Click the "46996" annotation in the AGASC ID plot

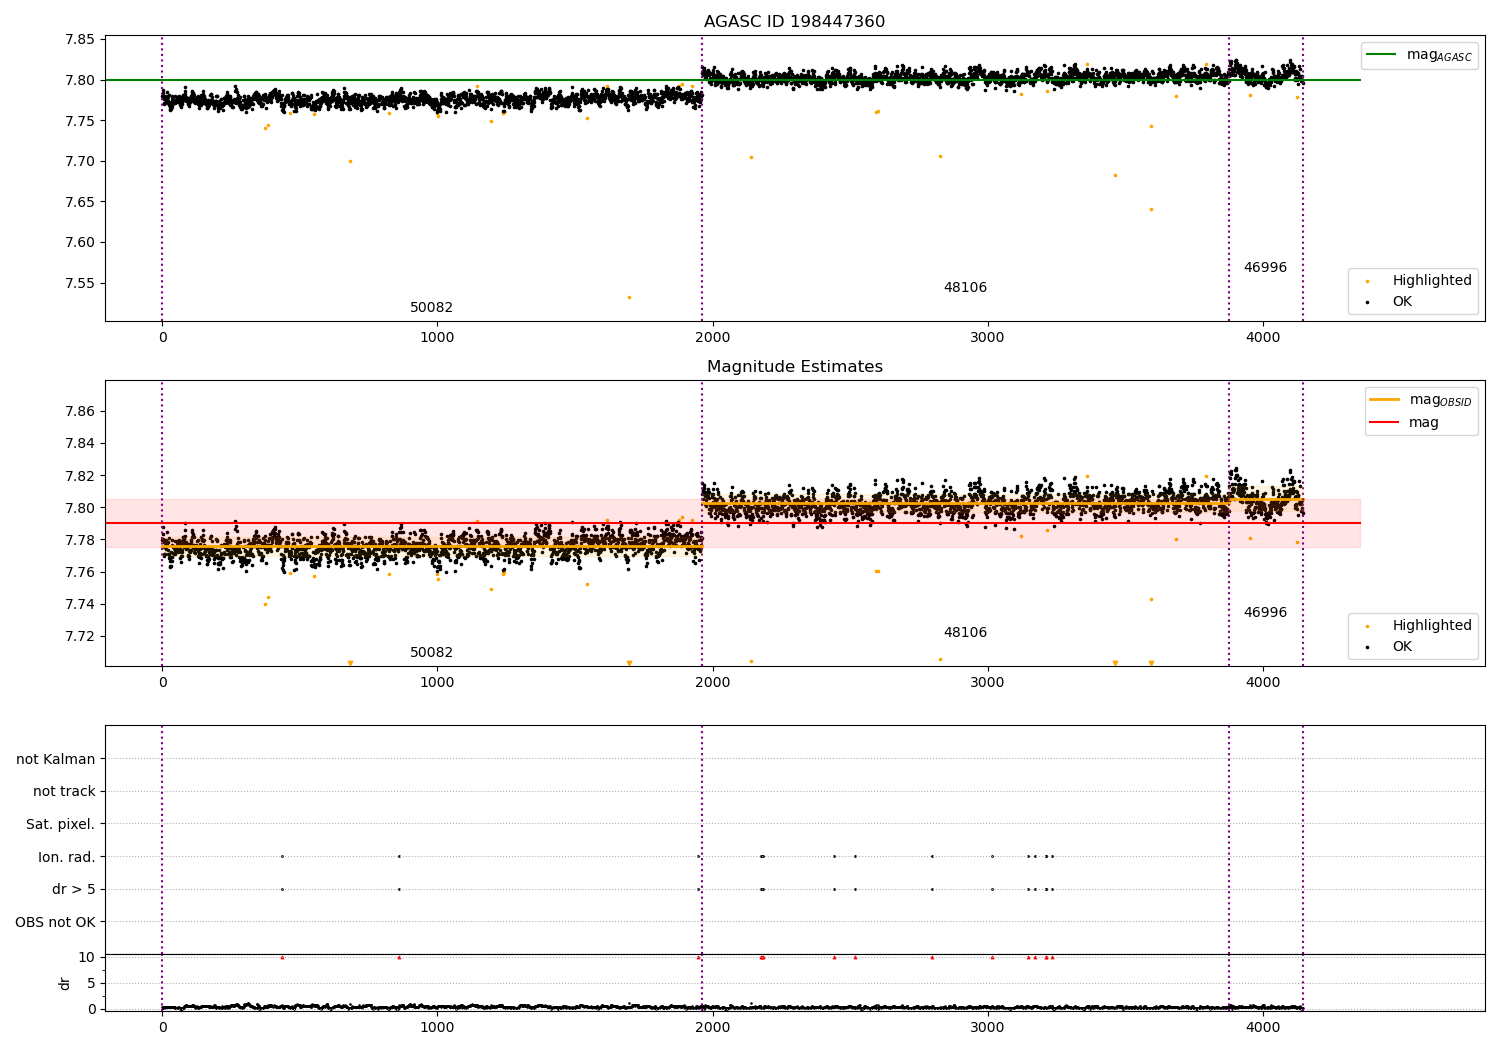1265,268
